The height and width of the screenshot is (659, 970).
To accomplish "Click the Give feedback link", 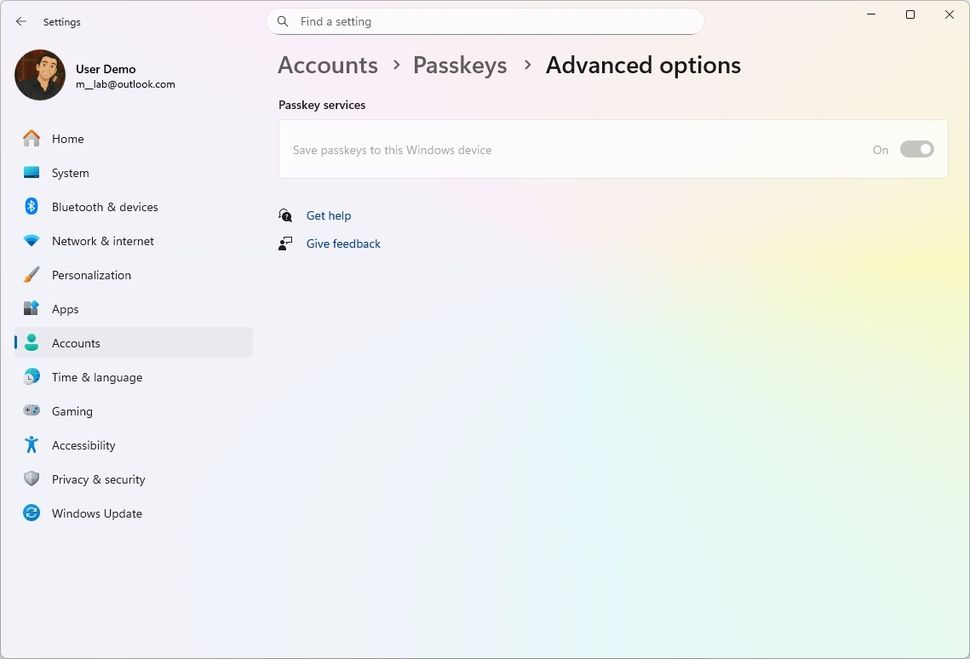I will [x=343, y=244].
